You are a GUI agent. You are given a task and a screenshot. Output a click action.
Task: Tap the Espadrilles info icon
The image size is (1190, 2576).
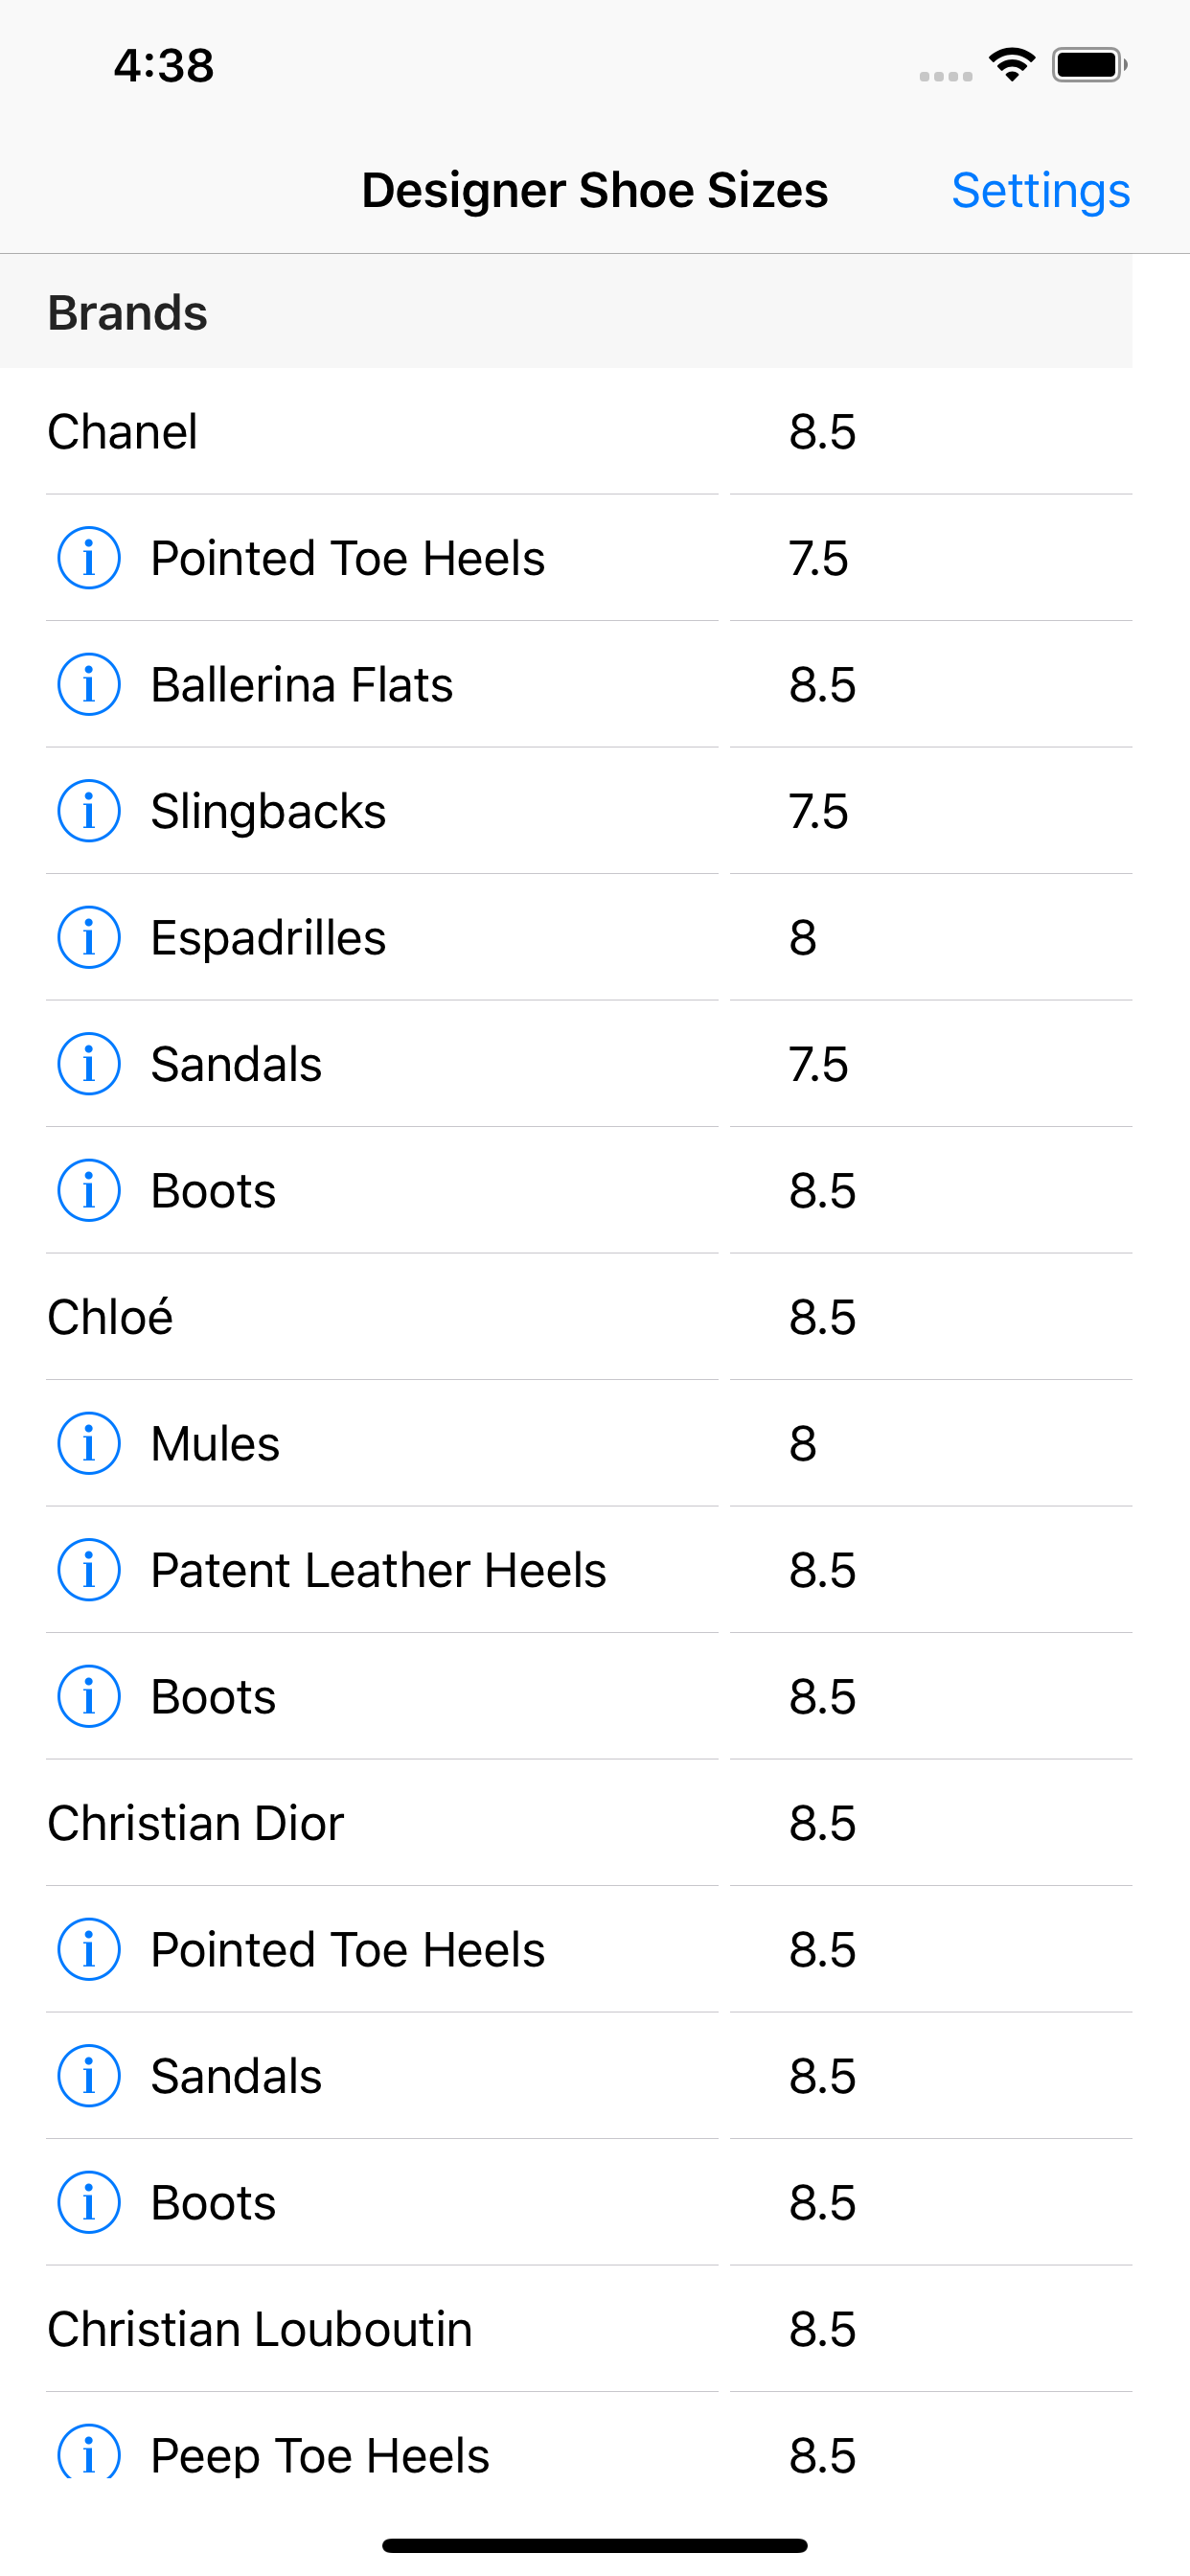(89, 938)
